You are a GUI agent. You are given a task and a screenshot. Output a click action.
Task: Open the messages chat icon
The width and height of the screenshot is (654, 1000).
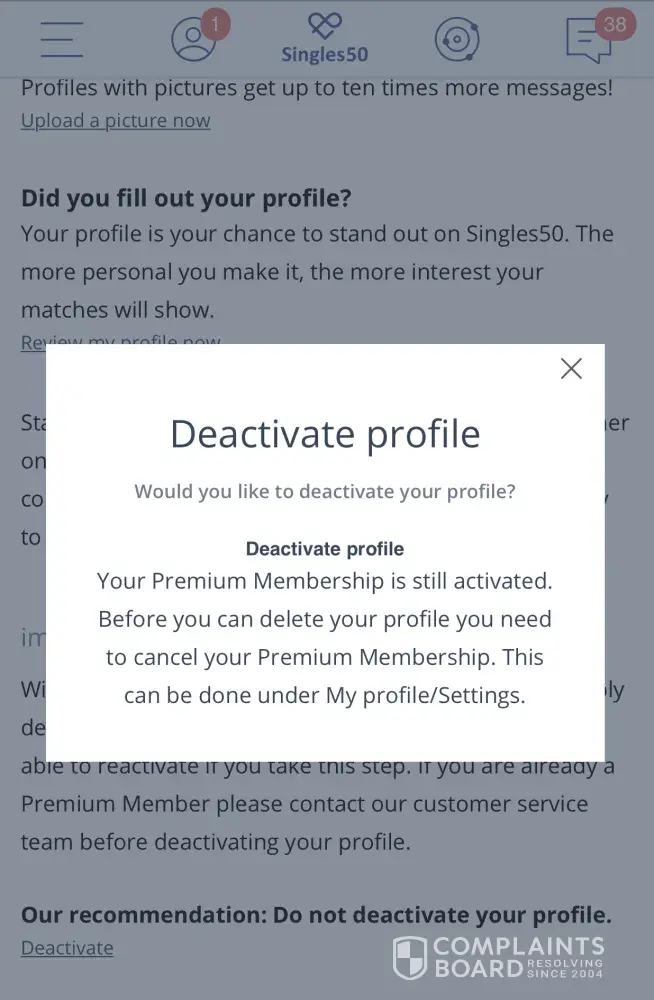[x=588, y=42]
